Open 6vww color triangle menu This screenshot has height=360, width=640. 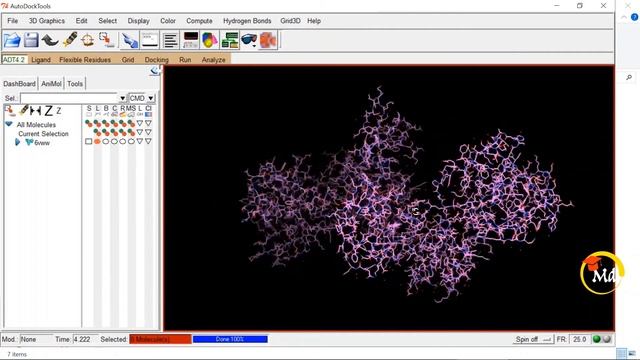pos(148,141)
